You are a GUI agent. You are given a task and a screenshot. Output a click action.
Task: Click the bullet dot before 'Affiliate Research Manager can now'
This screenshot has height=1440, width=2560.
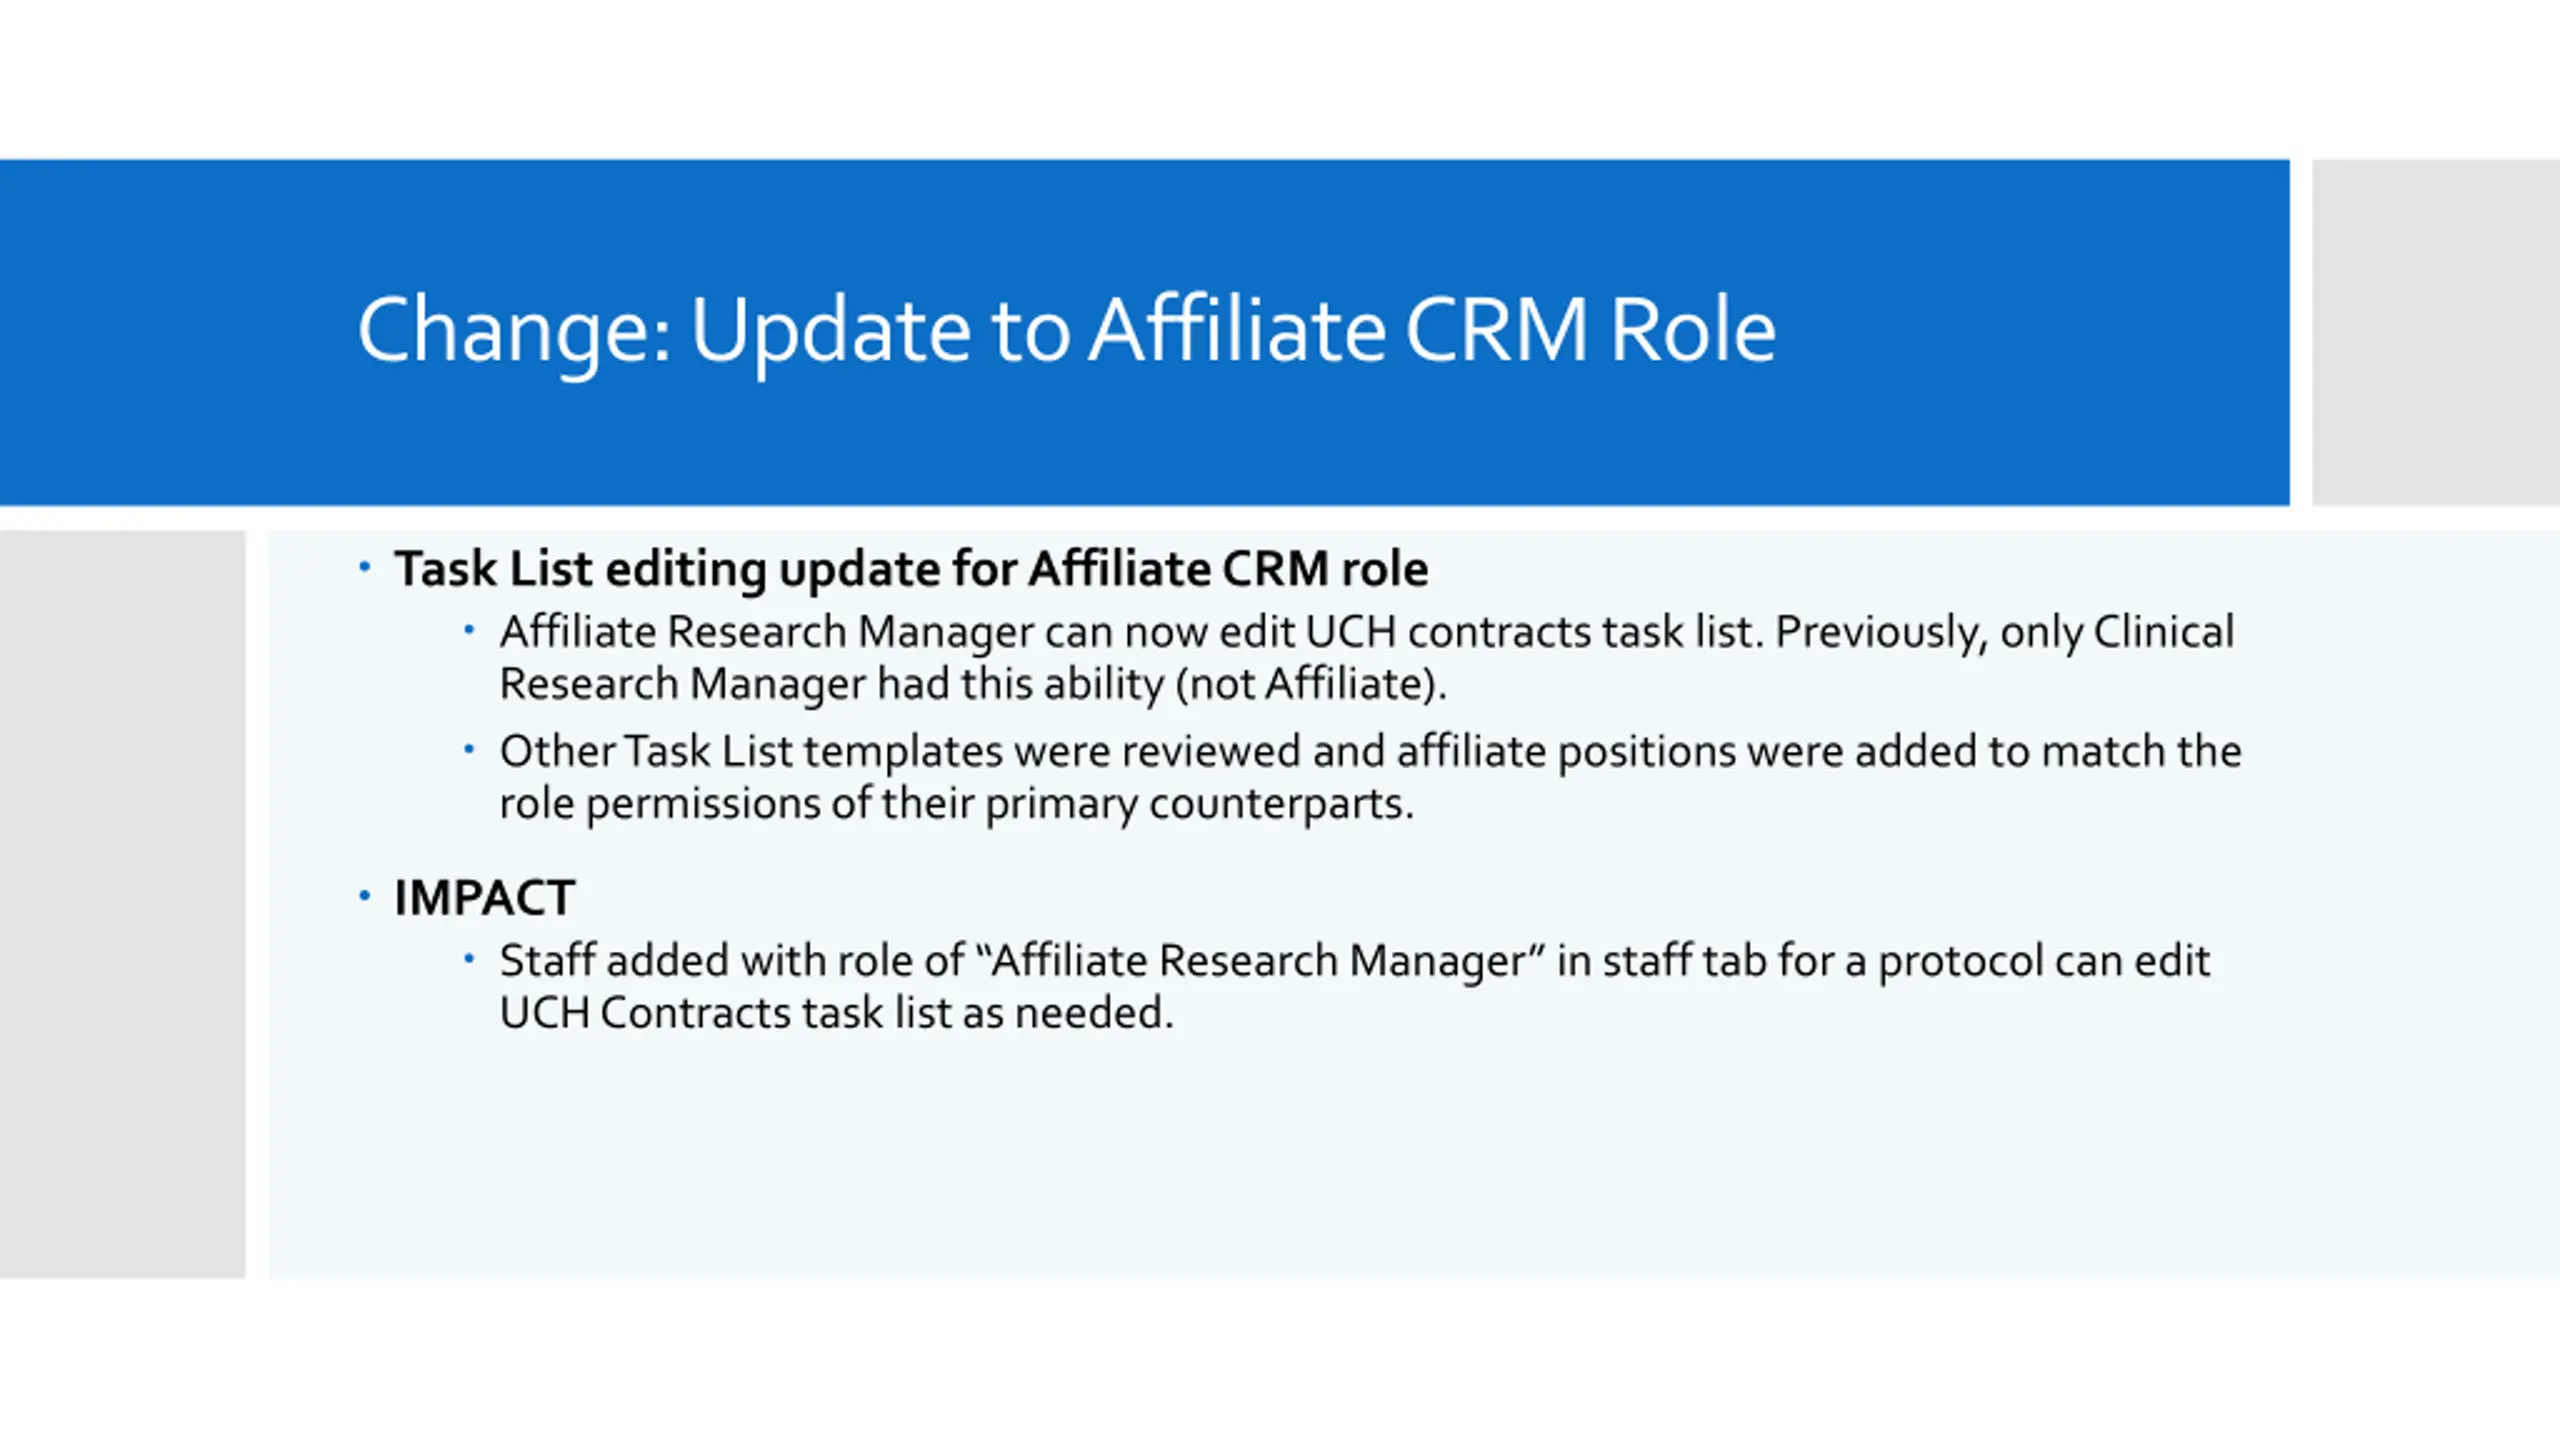469,630
